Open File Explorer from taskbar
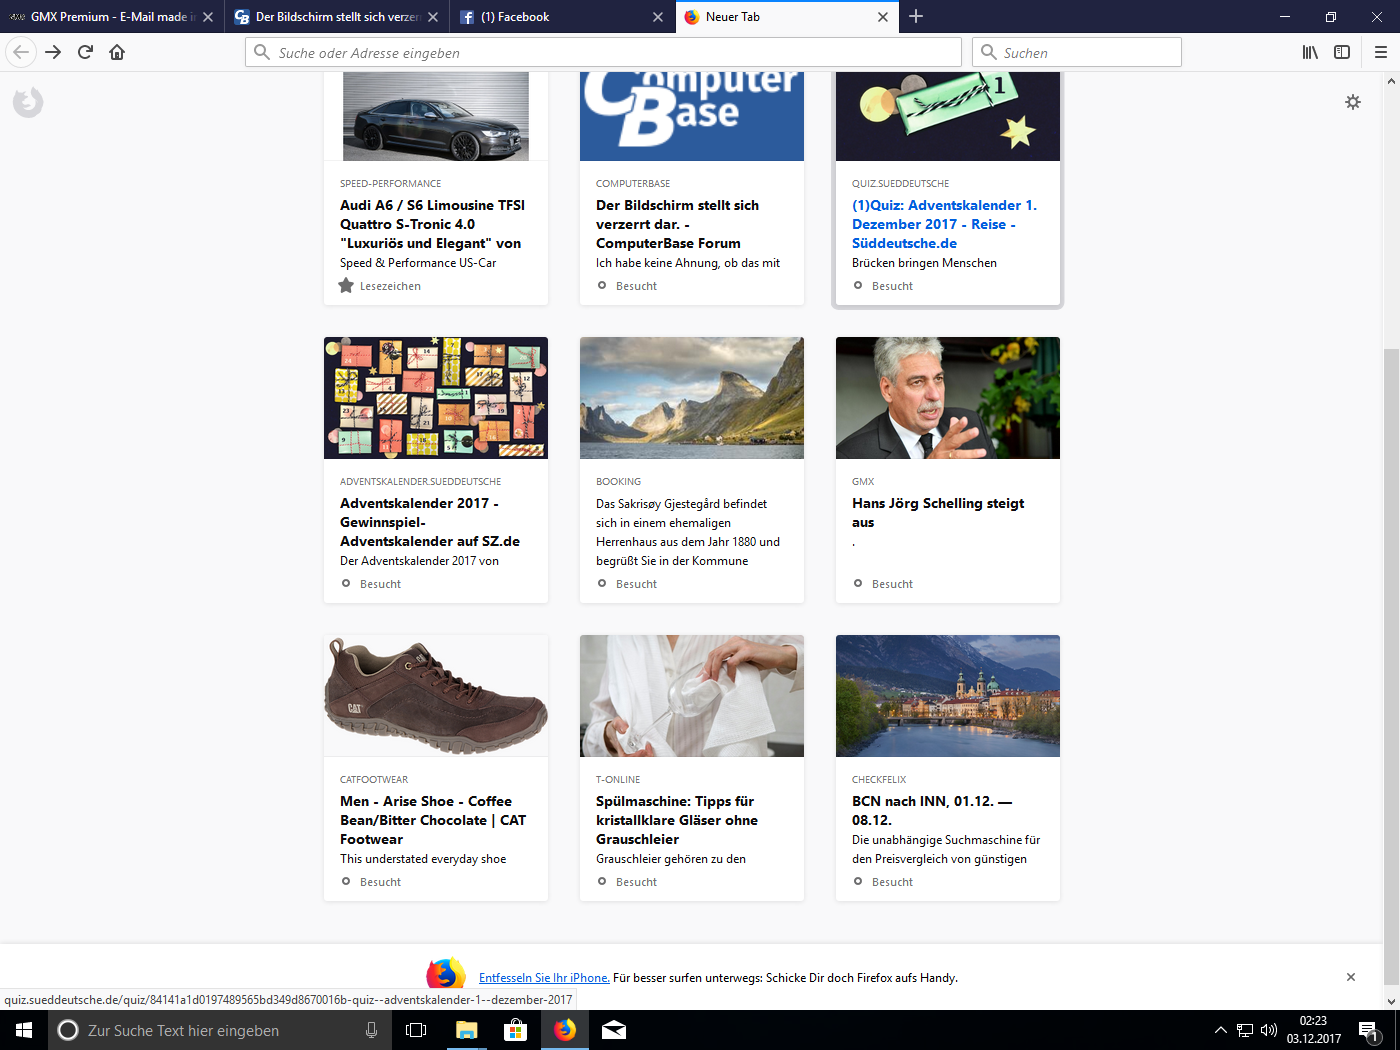Image resolution: width=1400 pixels, height=1050 pixels. [x=466, y=1030]
